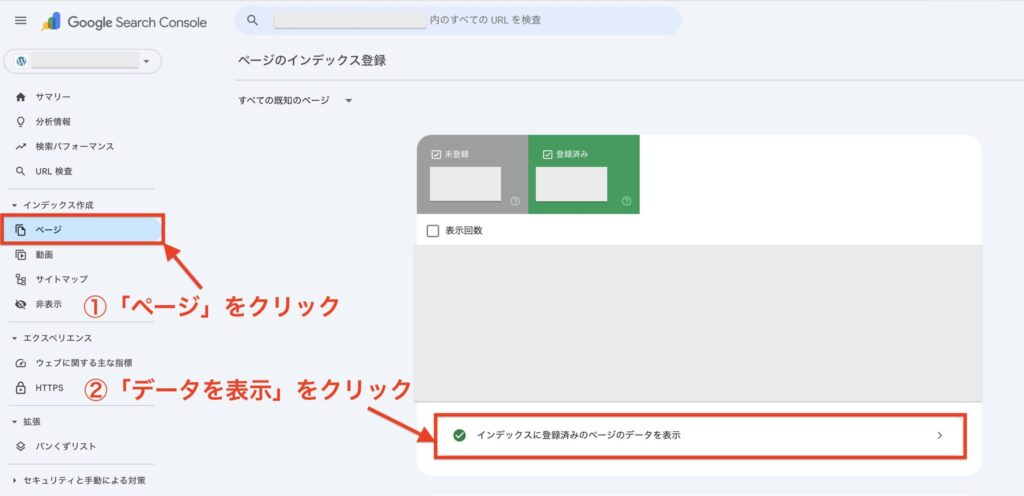This screenshot has height=496, width=1024.
Task: Open the hamburger main menu icon
Action: 20,21
